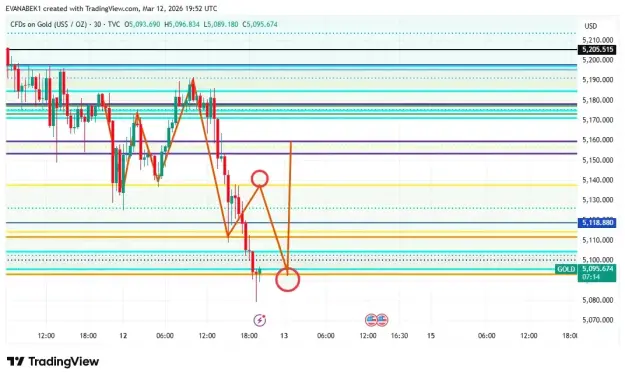The image size is (625, 379).
Task: Click the 5,070.000 price axis label
Action: (597, 320)
